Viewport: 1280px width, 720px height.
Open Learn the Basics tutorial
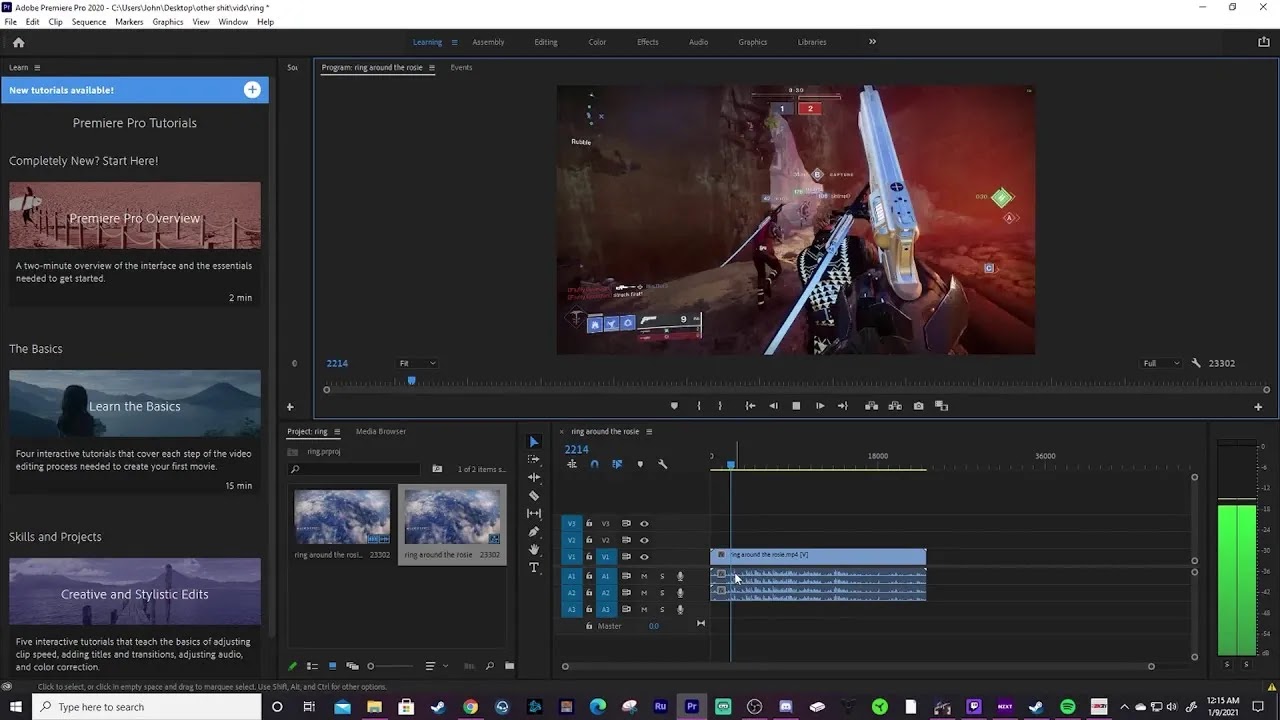pyautogui.click(x=135, y=403)
